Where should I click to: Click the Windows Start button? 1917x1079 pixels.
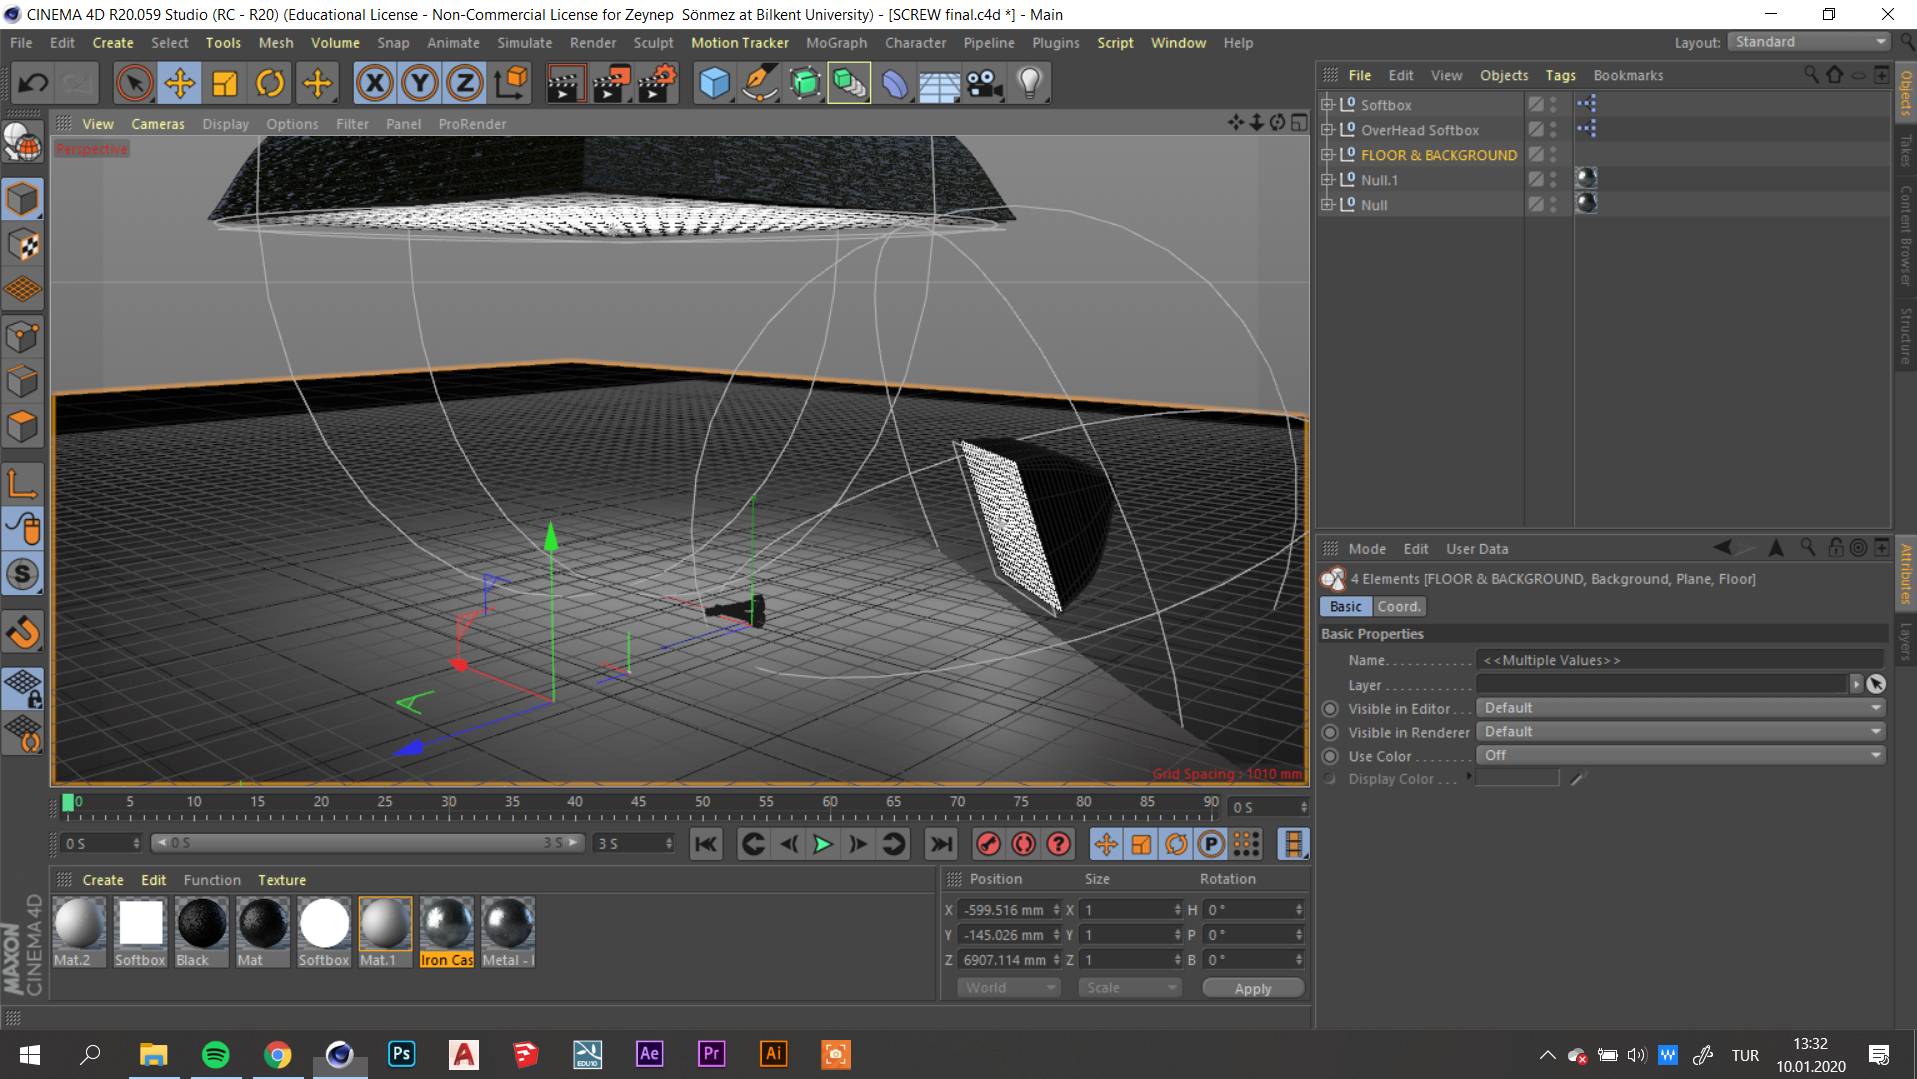[x=30, y=1054]
